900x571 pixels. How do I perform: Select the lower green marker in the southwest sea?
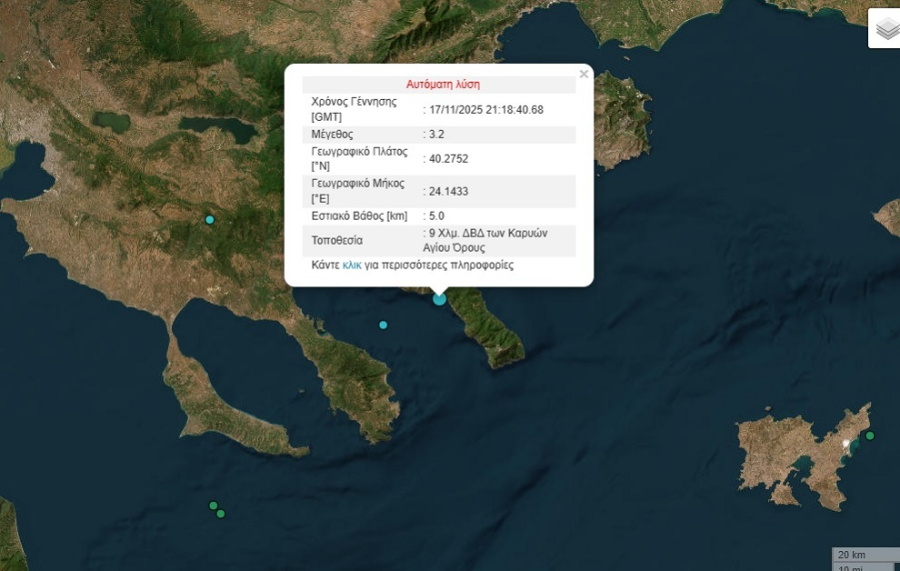pos(221,514)
